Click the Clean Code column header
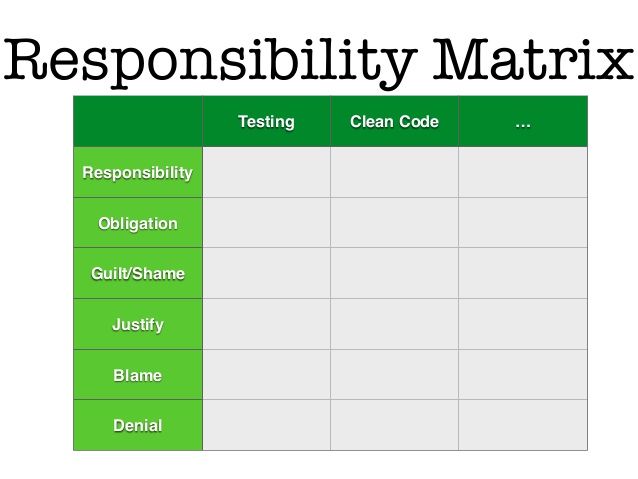The image size is (638, 479). tap(394, 121)
